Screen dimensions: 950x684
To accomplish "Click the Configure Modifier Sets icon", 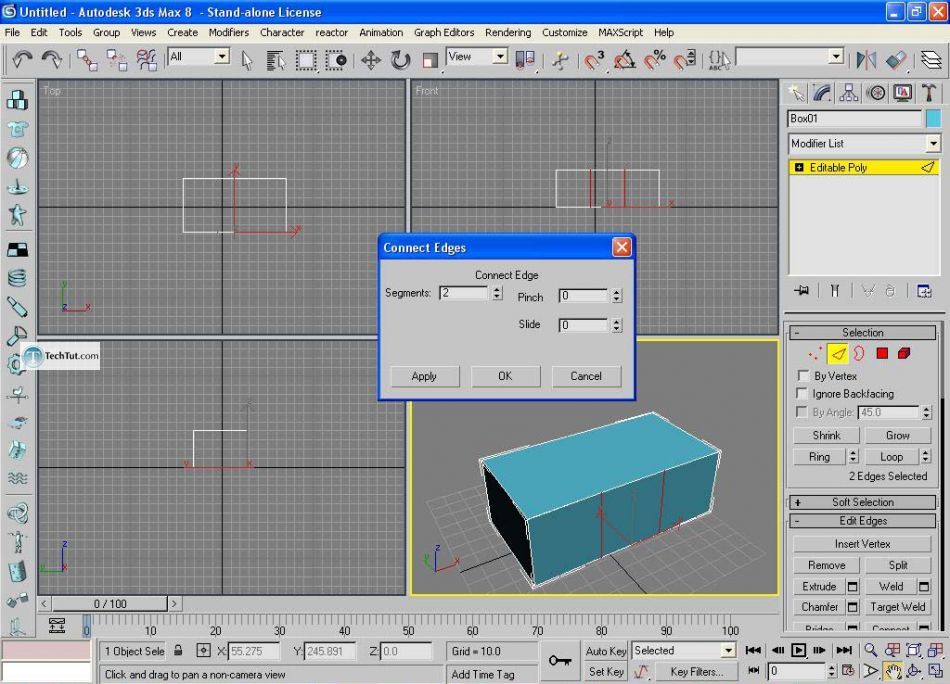I will click(924, 291).
